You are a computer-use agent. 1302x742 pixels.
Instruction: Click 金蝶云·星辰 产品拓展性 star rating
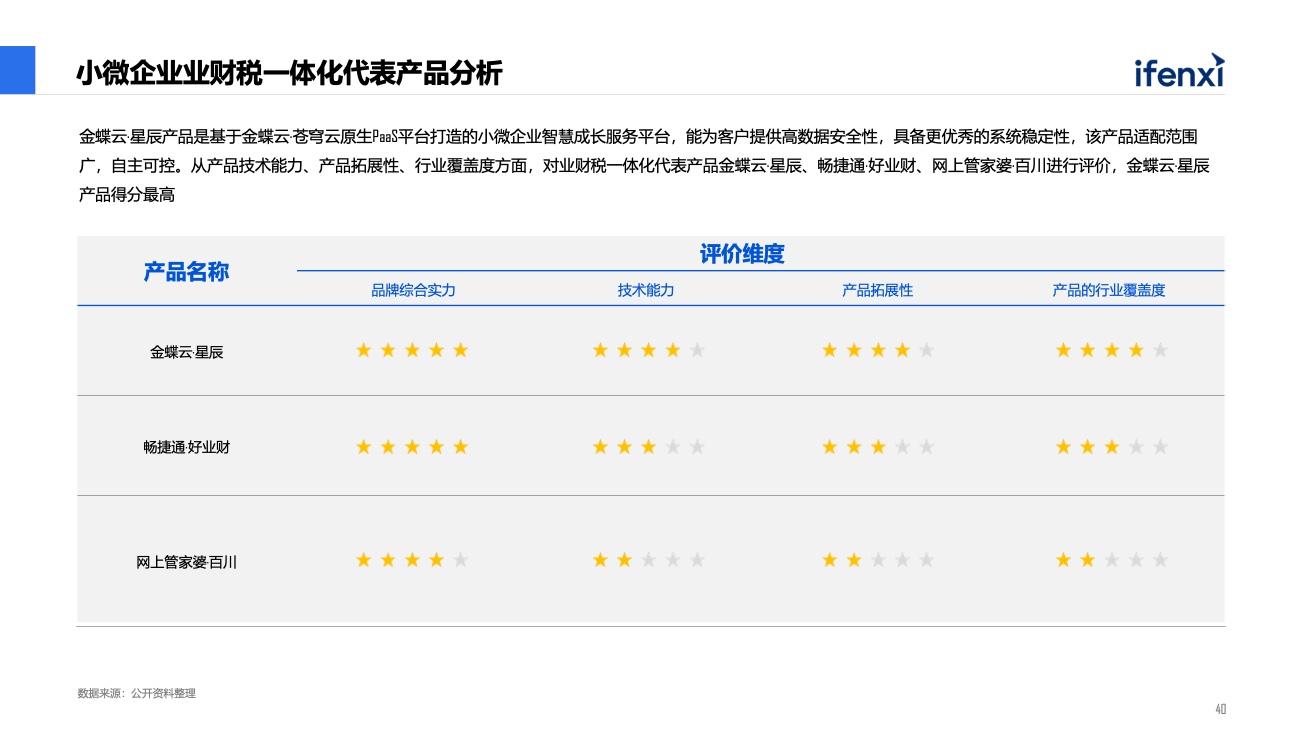tap(878, 350)
